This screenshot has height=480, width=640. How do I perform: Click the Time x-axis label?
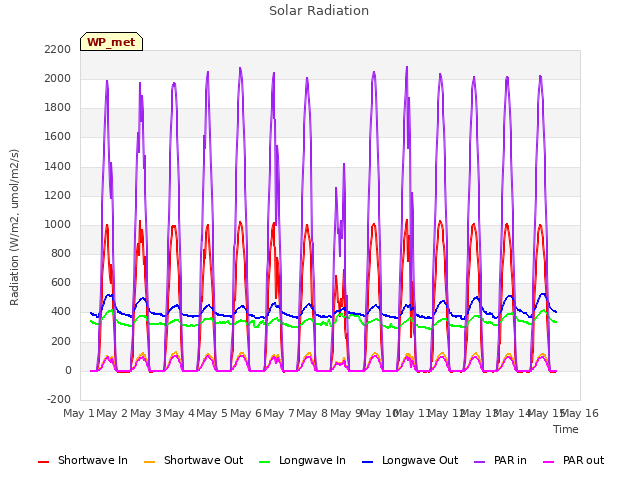pyautogui.click(x=566, y=429)
